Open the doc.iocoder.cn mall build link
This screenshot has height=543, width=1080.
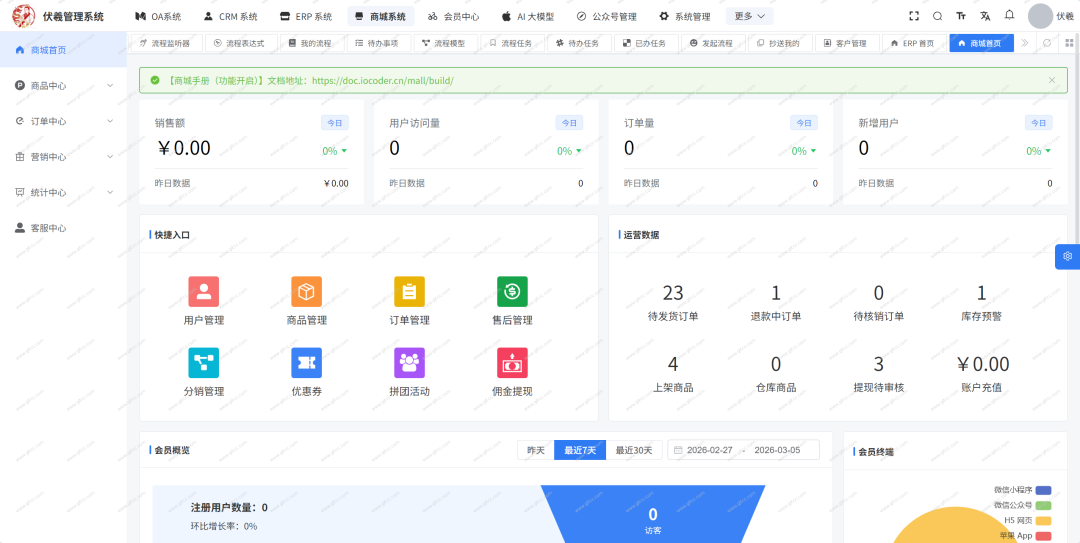tap(382, 81)
